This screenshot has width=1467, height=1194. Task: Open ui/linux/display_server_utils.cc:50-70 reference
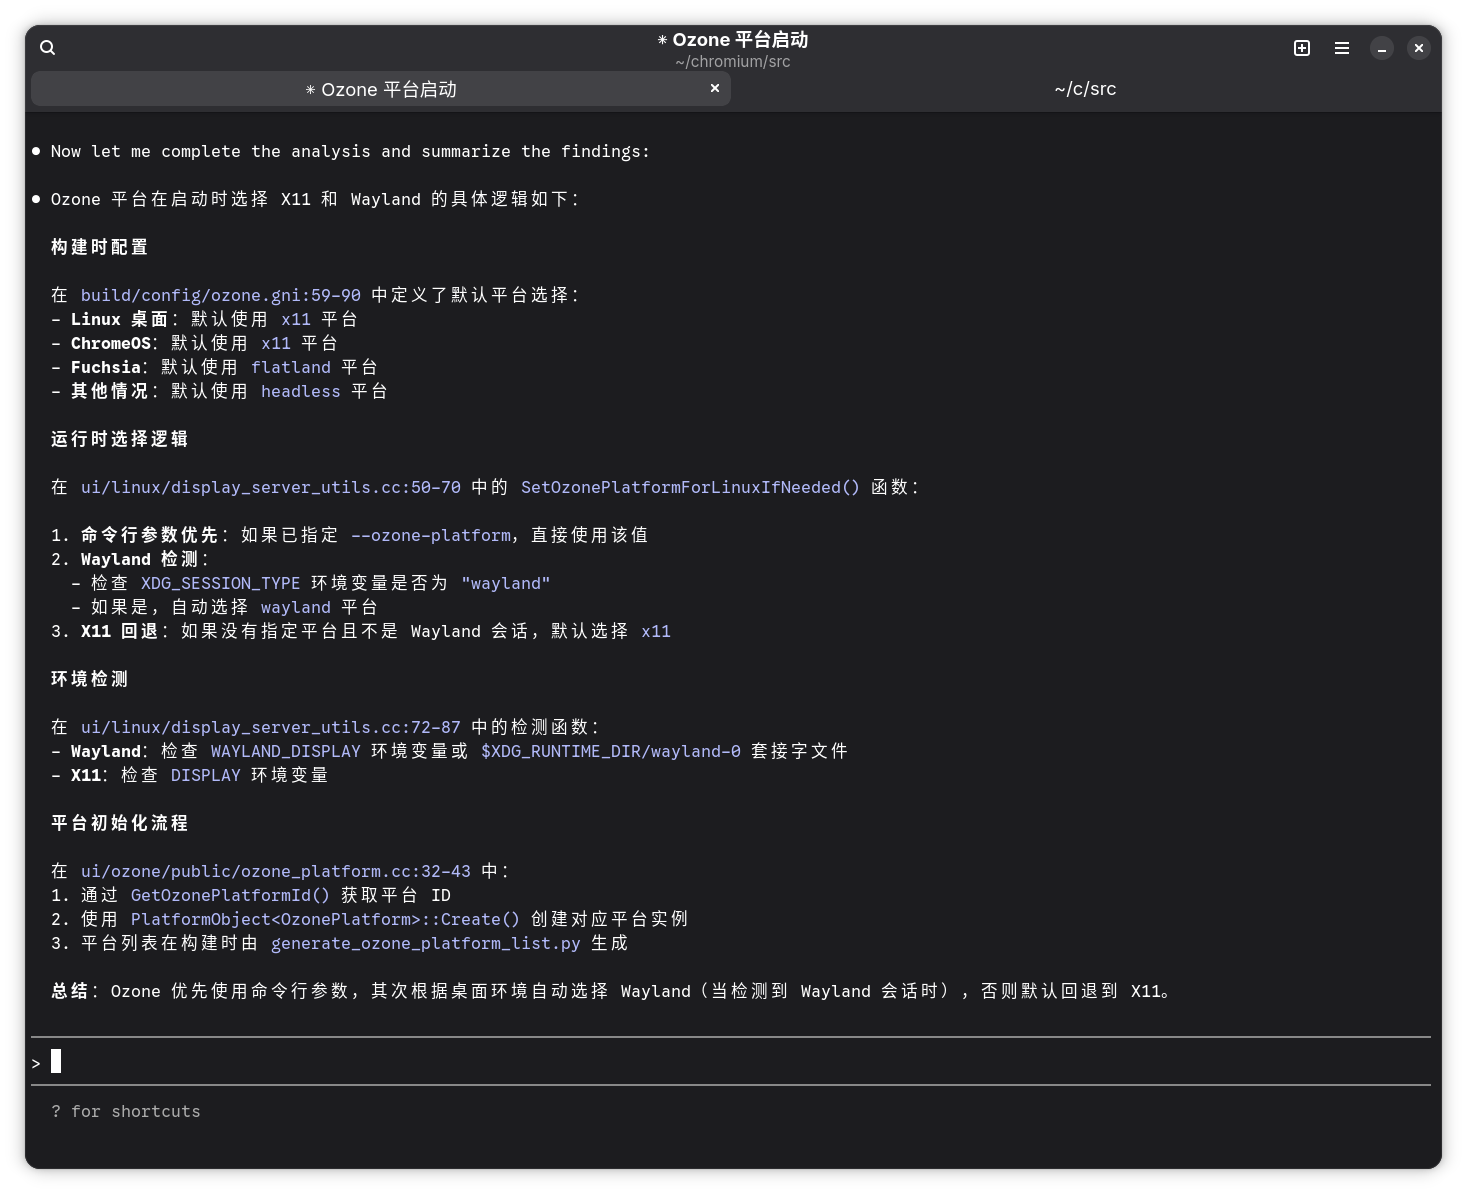(271, 487)
